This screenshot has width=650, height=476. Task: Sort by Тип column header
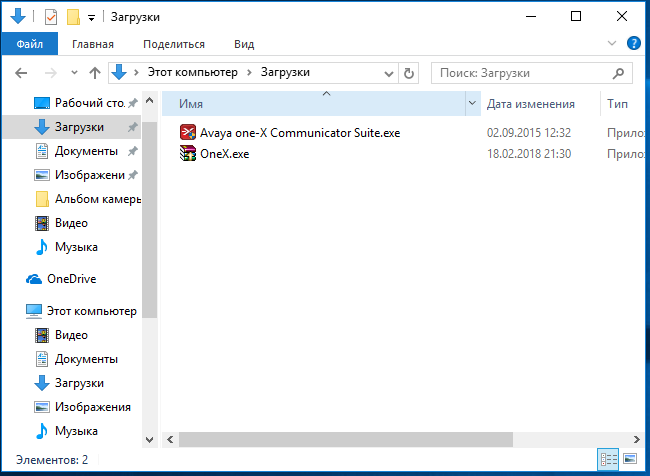point(617,104)
